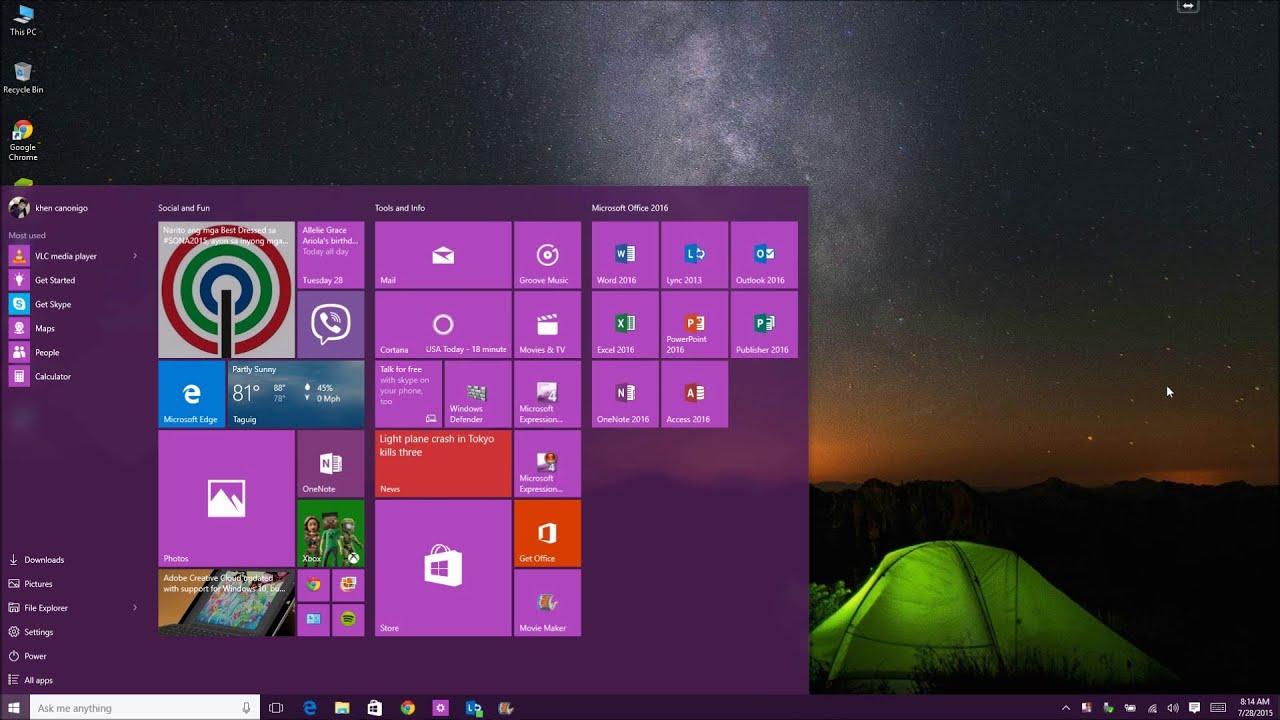This screenshot has height=720, width=1280.
Task: Open the Google Chrome small tile
Action: pos(313,585)
